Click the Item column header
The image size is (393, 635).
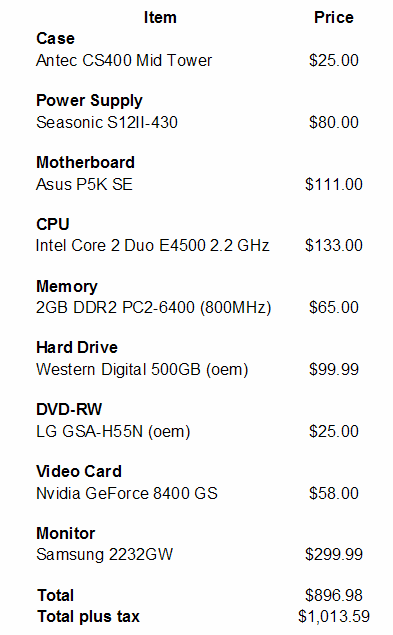[x=160, y=17]
